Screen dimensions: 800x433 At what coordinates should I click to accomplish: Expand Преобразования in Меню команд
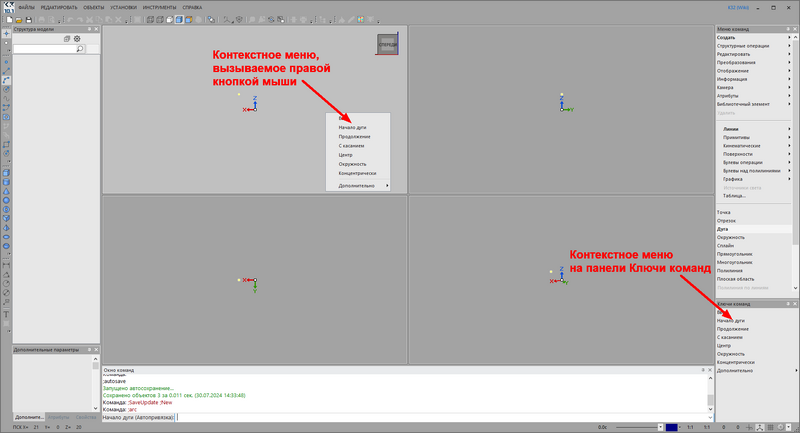pos(753,63)
